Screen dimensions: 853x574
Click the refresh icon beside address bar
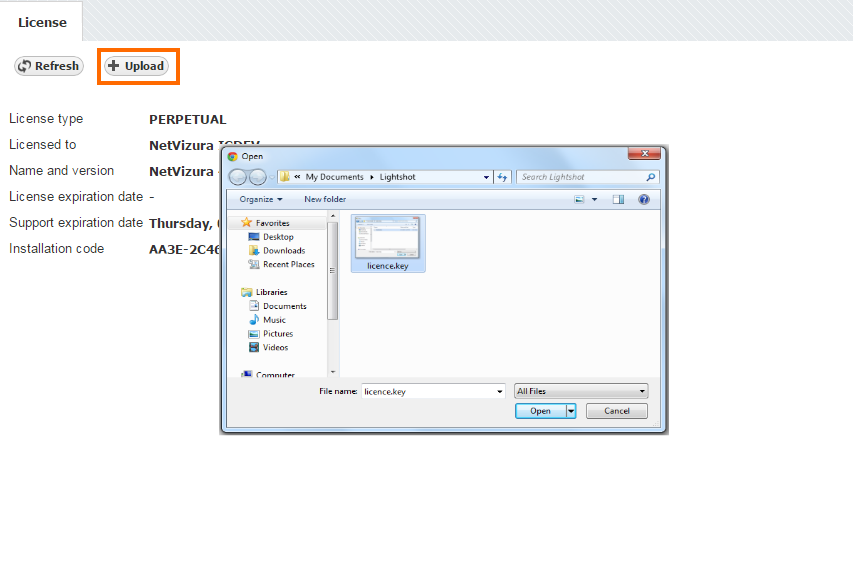[503, 177]
